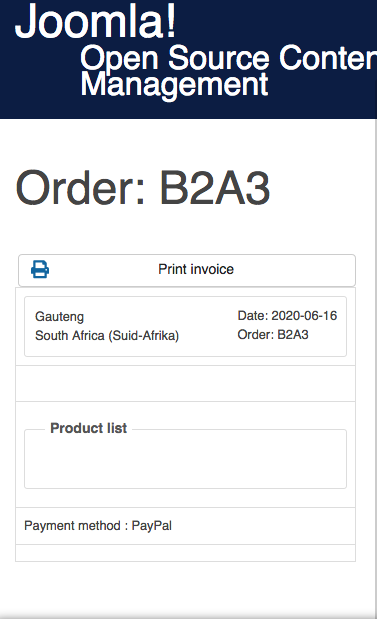Click the vertical scrollbar at right edge
Image resolution: width=377 pixels, height=619 pixels.
(x=375, y=367)
